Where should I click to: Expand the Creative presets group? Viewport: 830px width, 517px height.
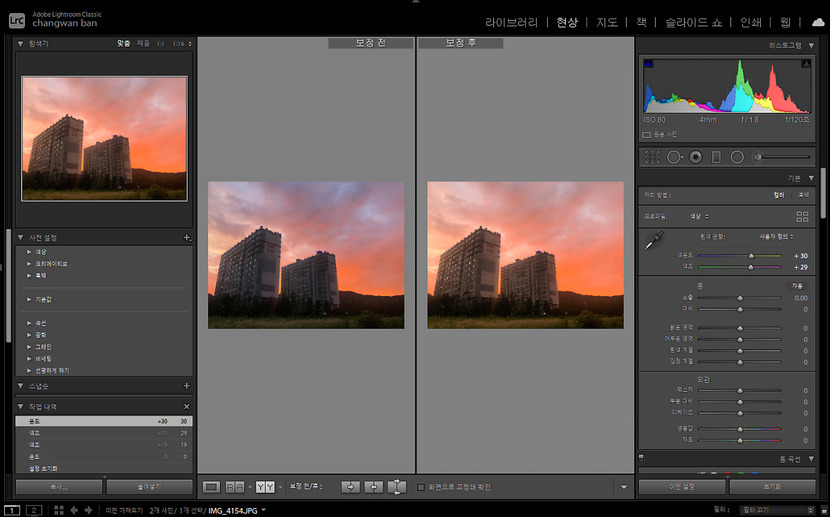[x=29, y=264]
